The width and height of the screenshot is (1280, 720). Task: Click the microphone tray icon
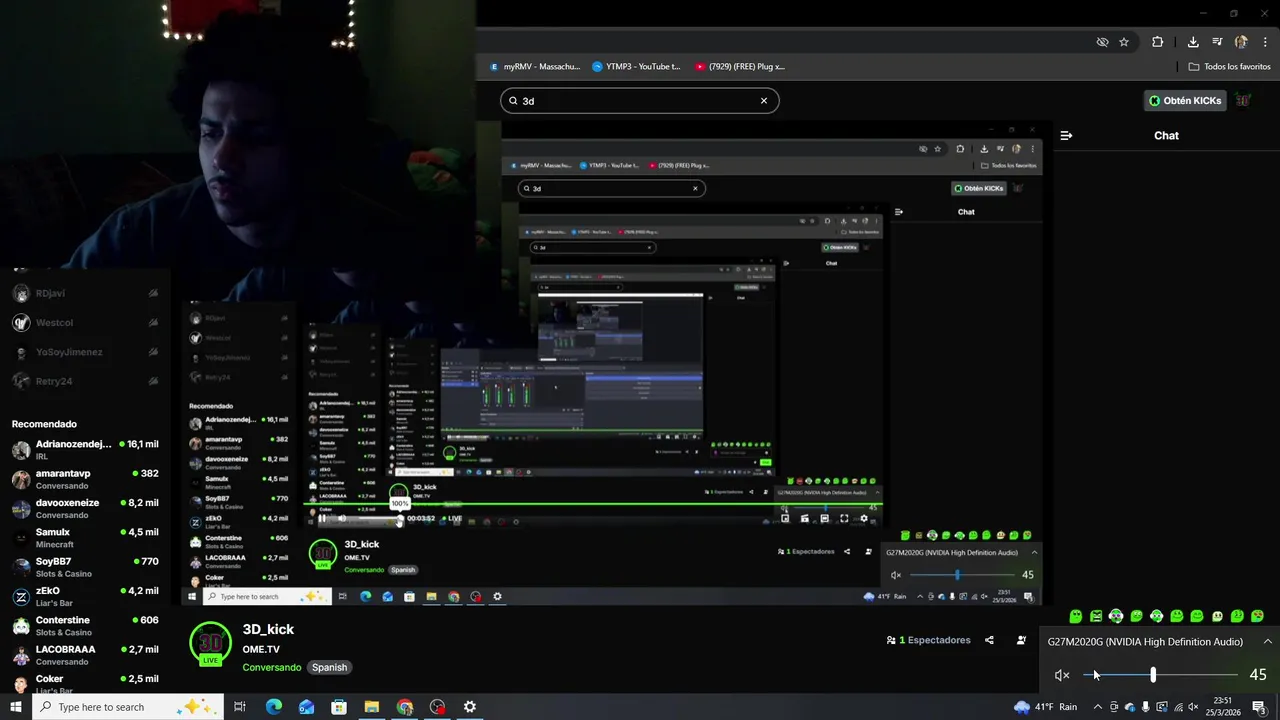tap(1145, 707)
